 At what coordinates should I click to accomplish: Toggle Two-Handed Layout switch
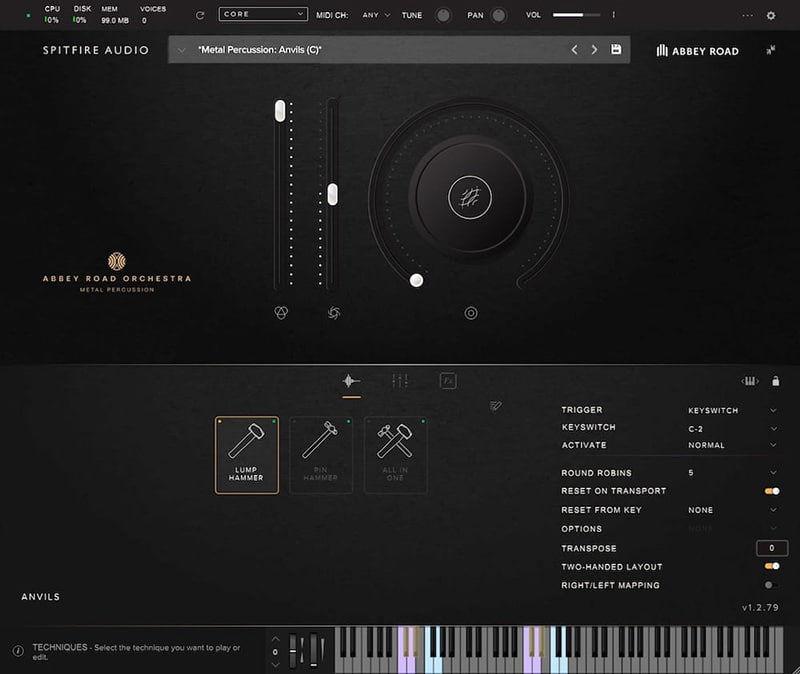pos(772,566)
